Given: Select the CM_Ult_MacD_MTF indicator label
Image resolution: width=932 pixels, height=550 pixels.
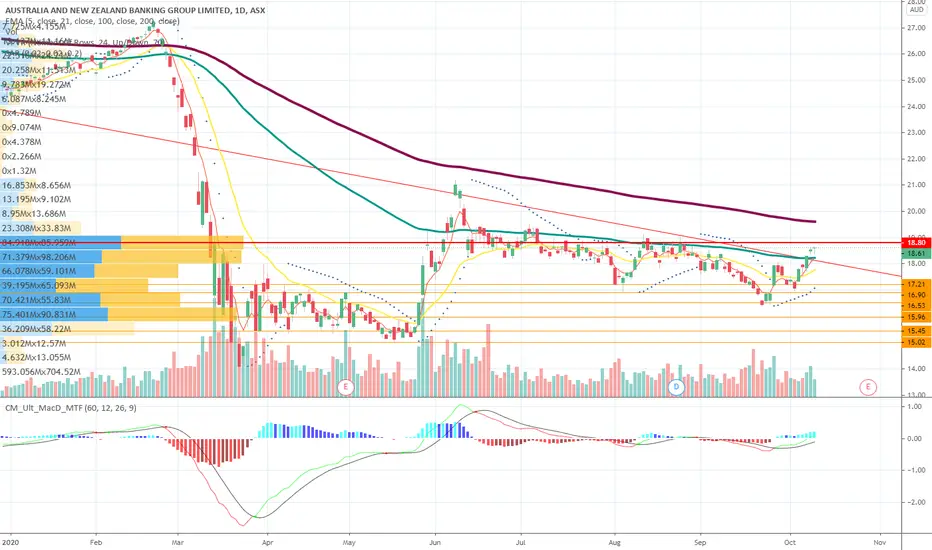Looking at the screenshot, I should pos(70,408).
